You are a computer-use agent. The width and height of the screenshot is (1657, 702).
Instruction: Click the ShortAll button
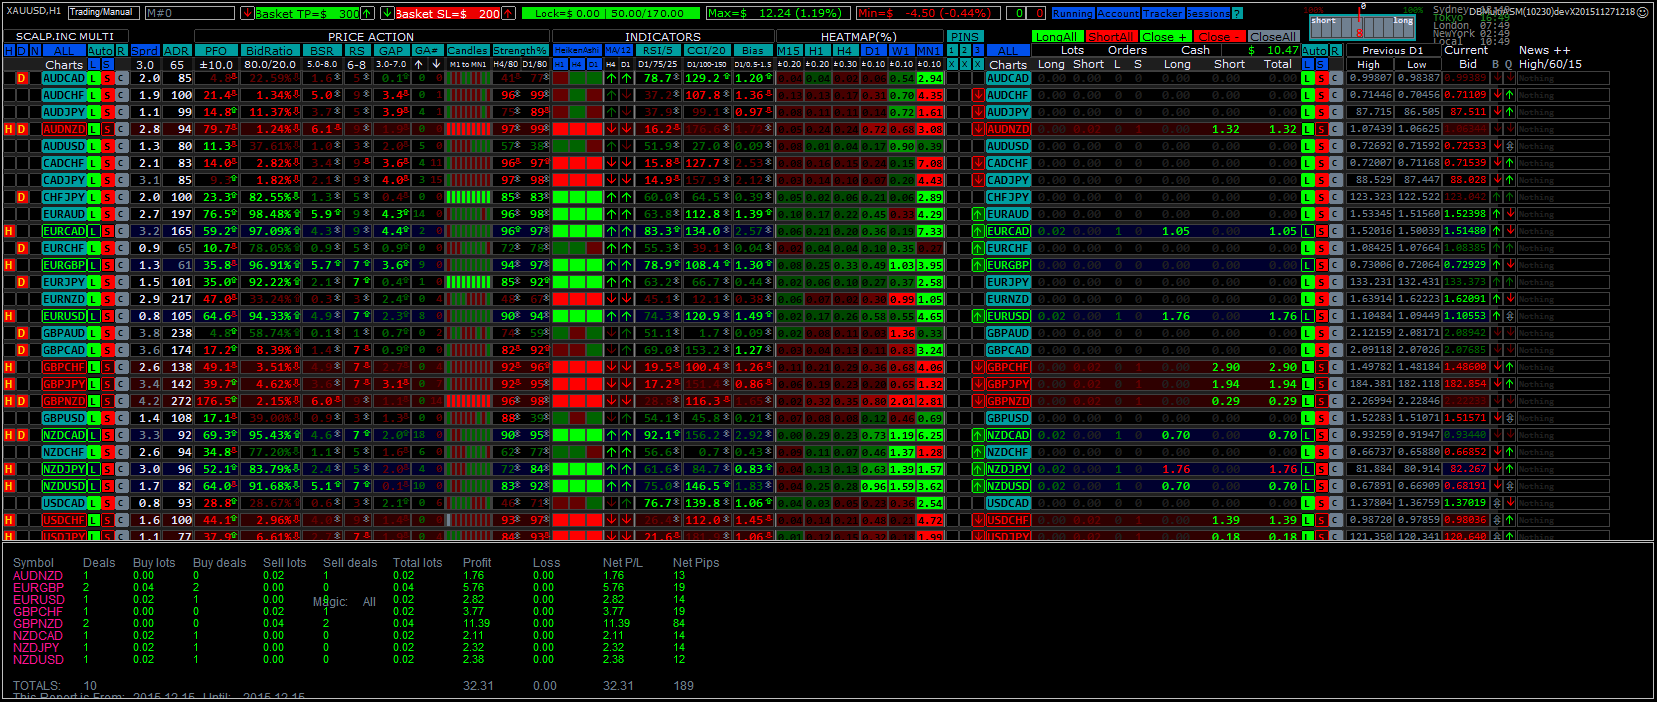pyautogui.click(x=1112, y=37)
